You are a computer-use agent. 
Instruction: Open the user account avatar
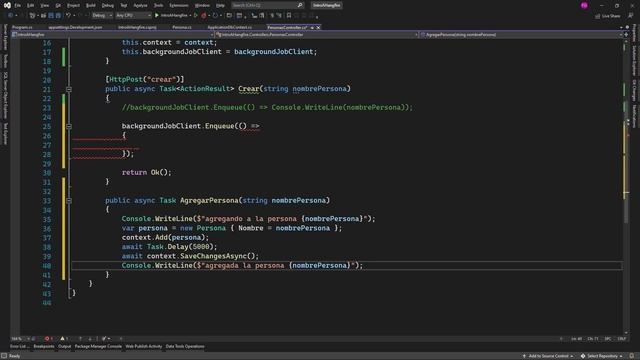(584, 5)
